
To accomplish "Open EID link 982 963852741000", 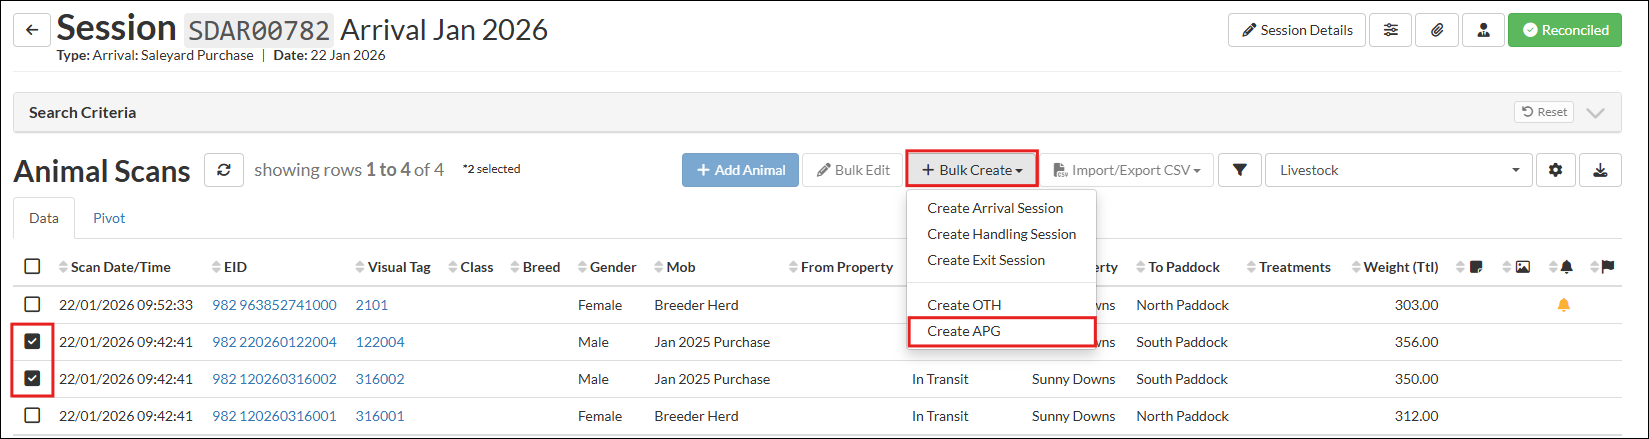I will click(x=274, y=305).
